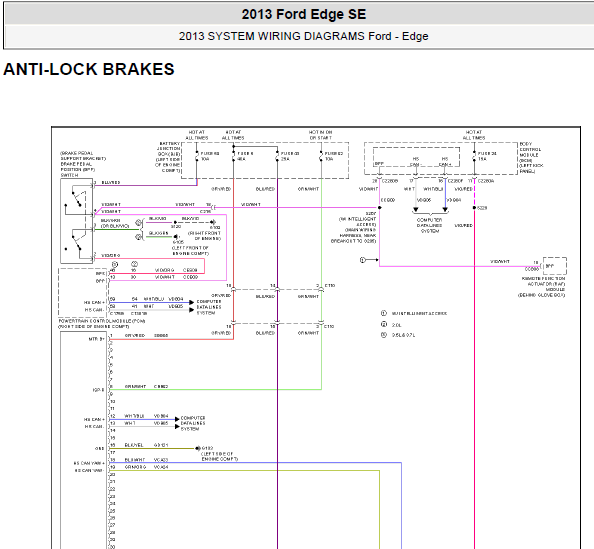Click circled 1 arrow marker beside VIO/WHT wire
The width and height of the screenshot is (594, 549).
click(x=369, y=260)
